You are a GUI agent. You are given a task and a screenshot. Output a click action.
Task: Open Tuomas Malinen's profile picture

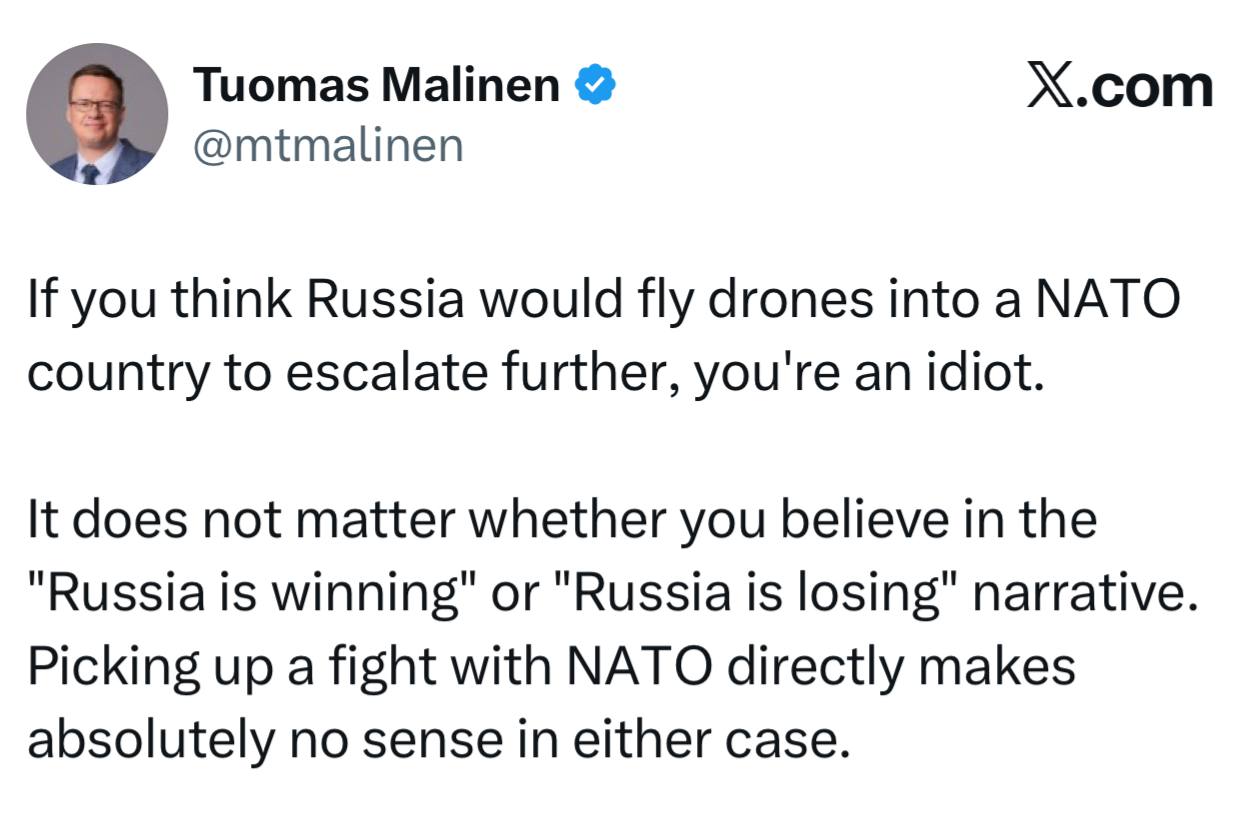97,114
